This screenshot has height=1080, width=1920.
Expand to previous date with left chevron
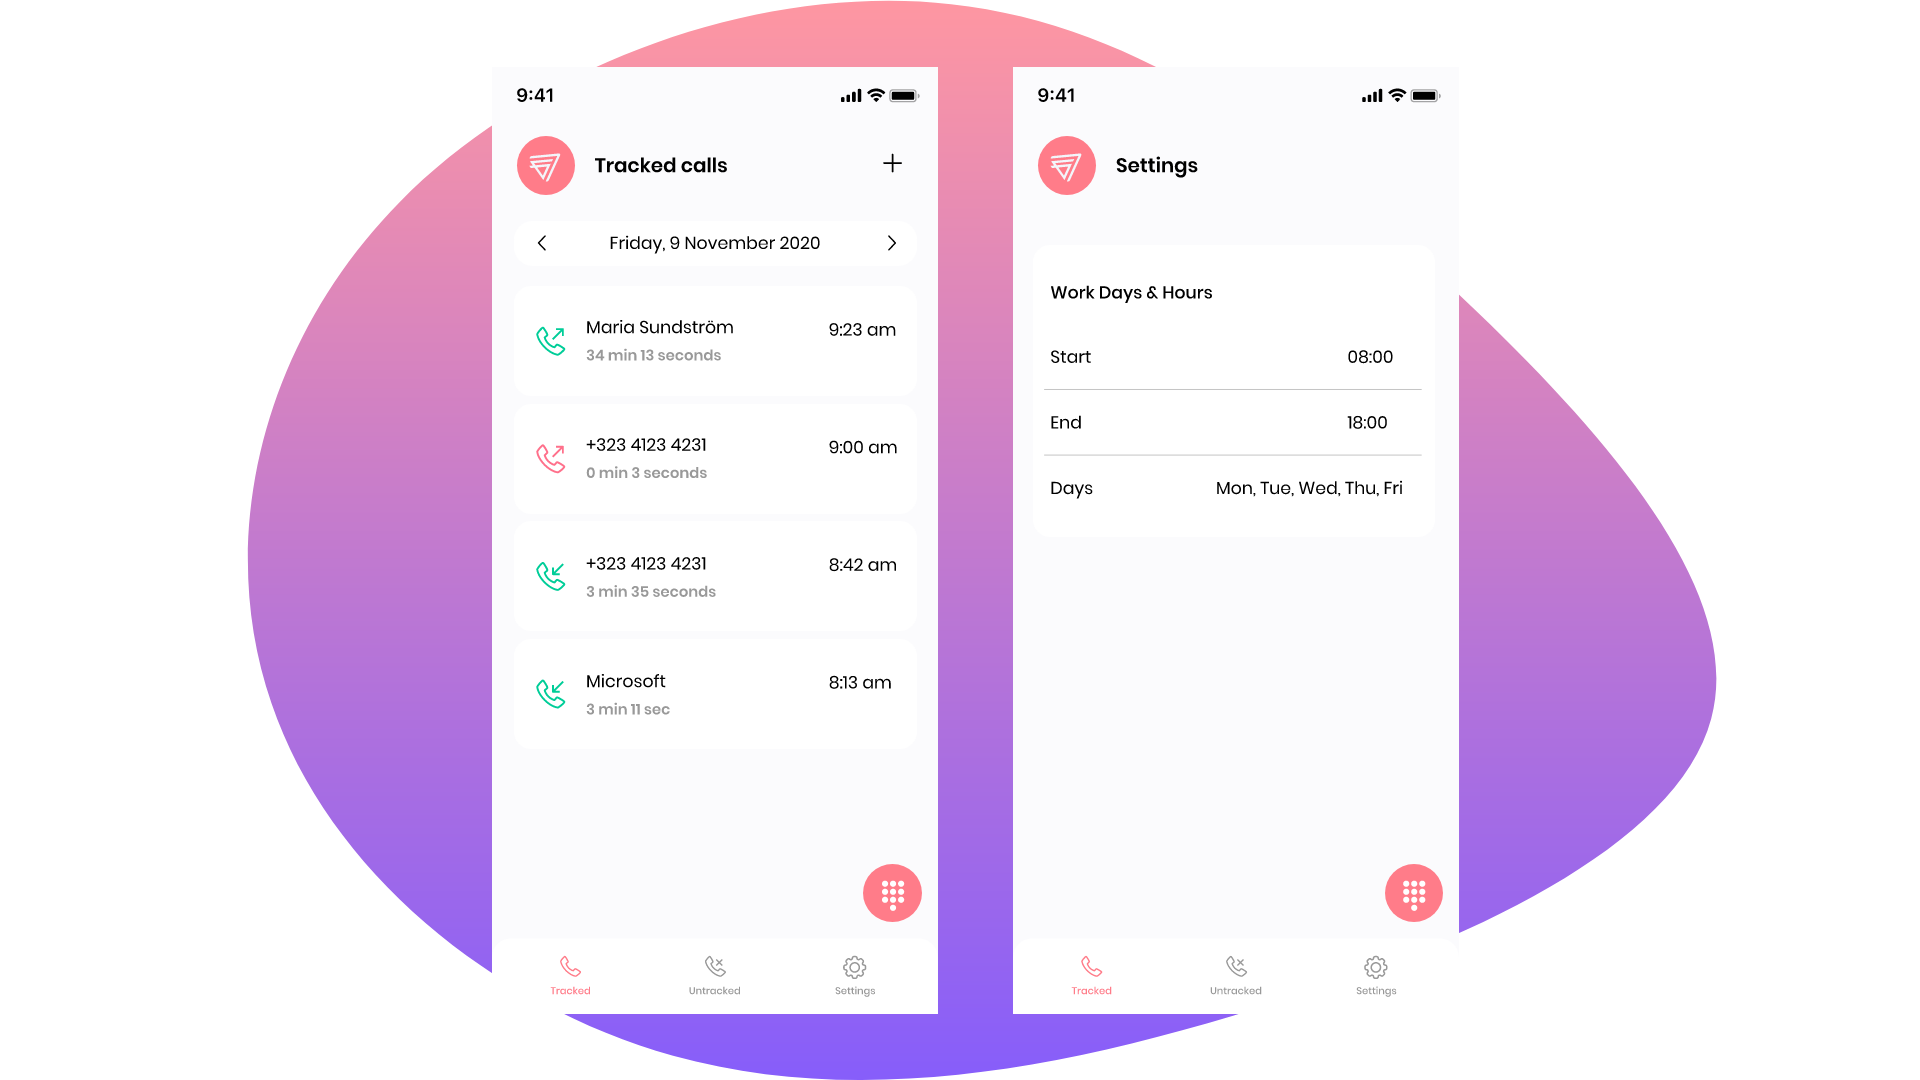(x=542, y=243)
